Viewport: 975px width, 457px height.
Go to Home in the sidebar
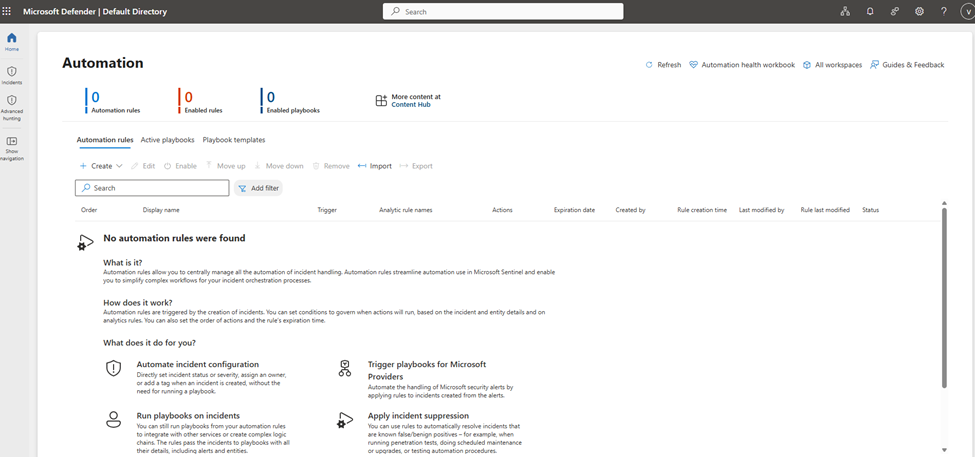tap(12, 42)
